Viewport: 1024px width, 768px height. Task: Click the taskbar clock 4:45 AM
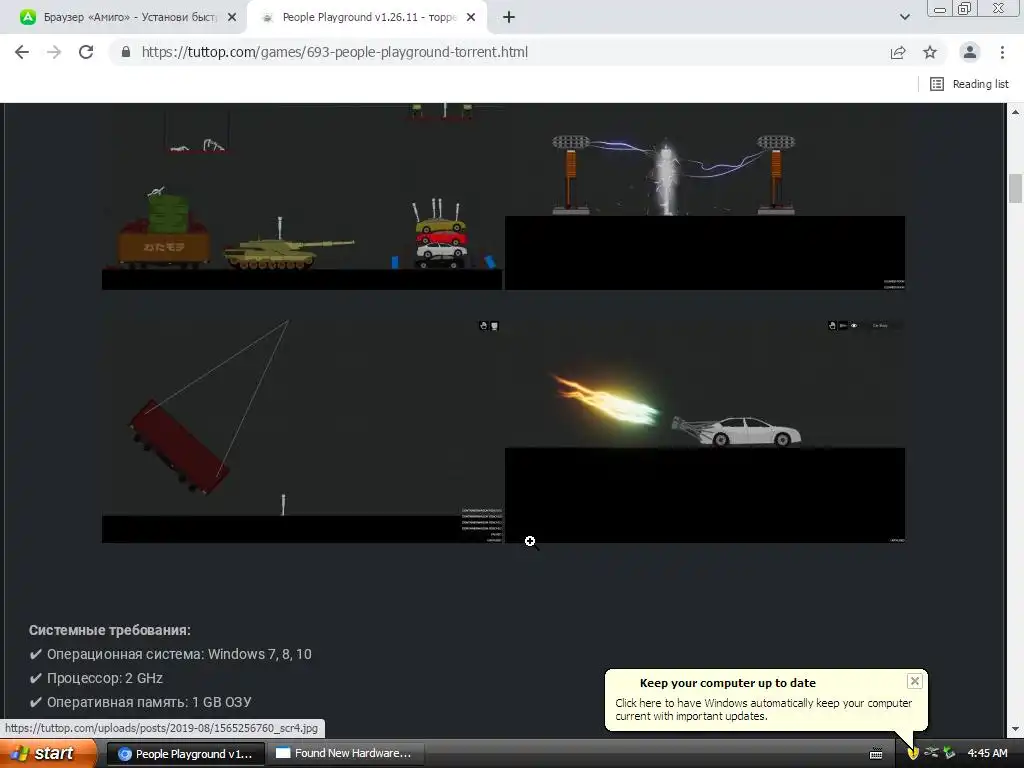(987, 754)
